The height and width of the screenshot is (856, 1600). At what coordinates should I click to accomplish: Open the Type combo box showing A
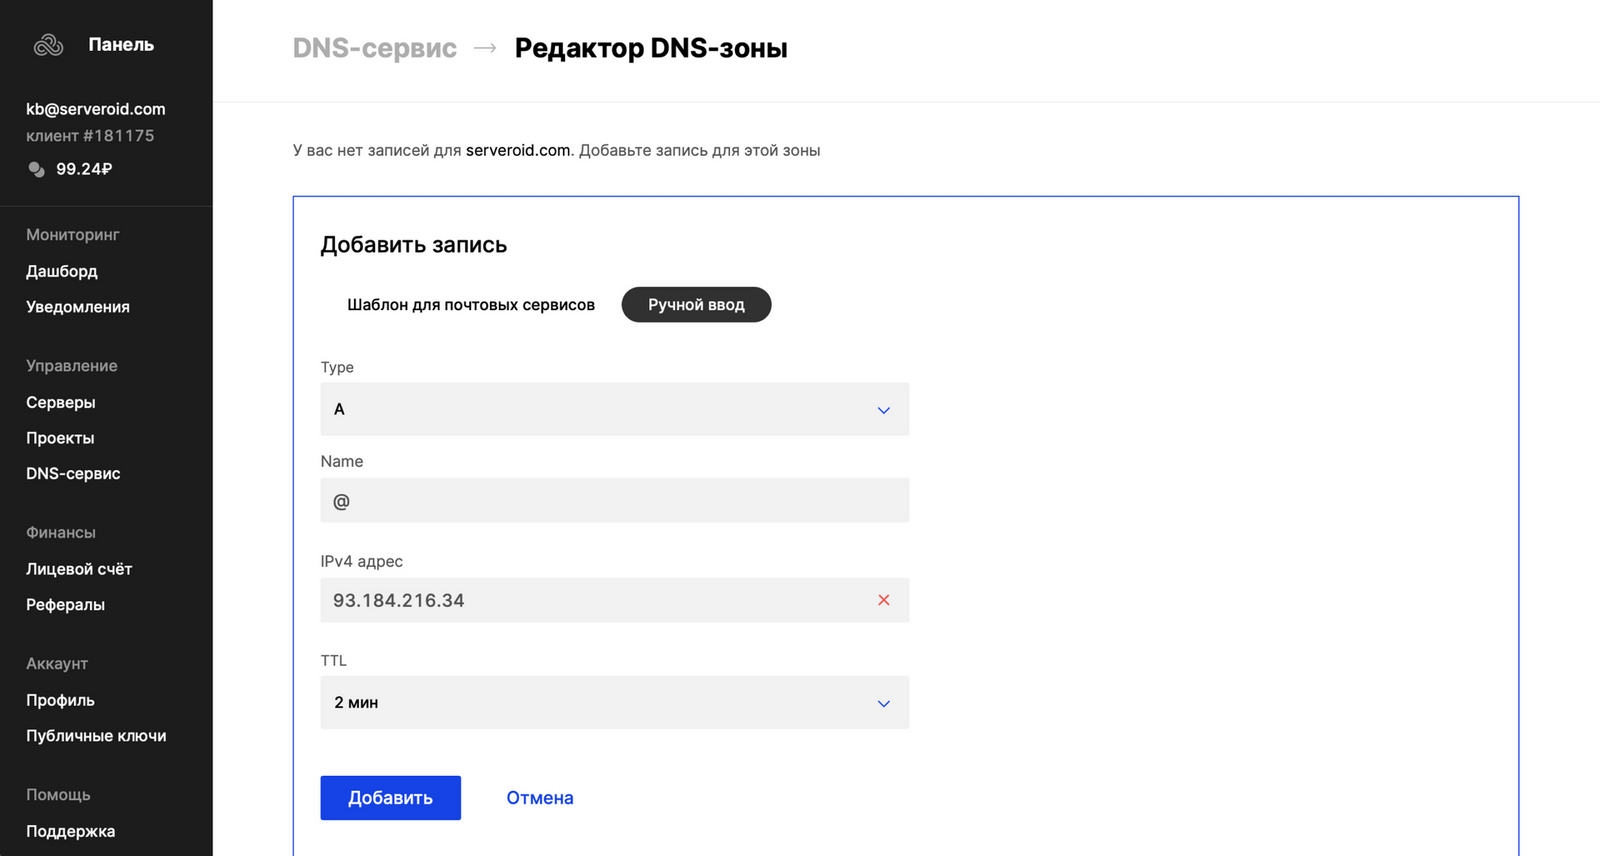(614, 409)
